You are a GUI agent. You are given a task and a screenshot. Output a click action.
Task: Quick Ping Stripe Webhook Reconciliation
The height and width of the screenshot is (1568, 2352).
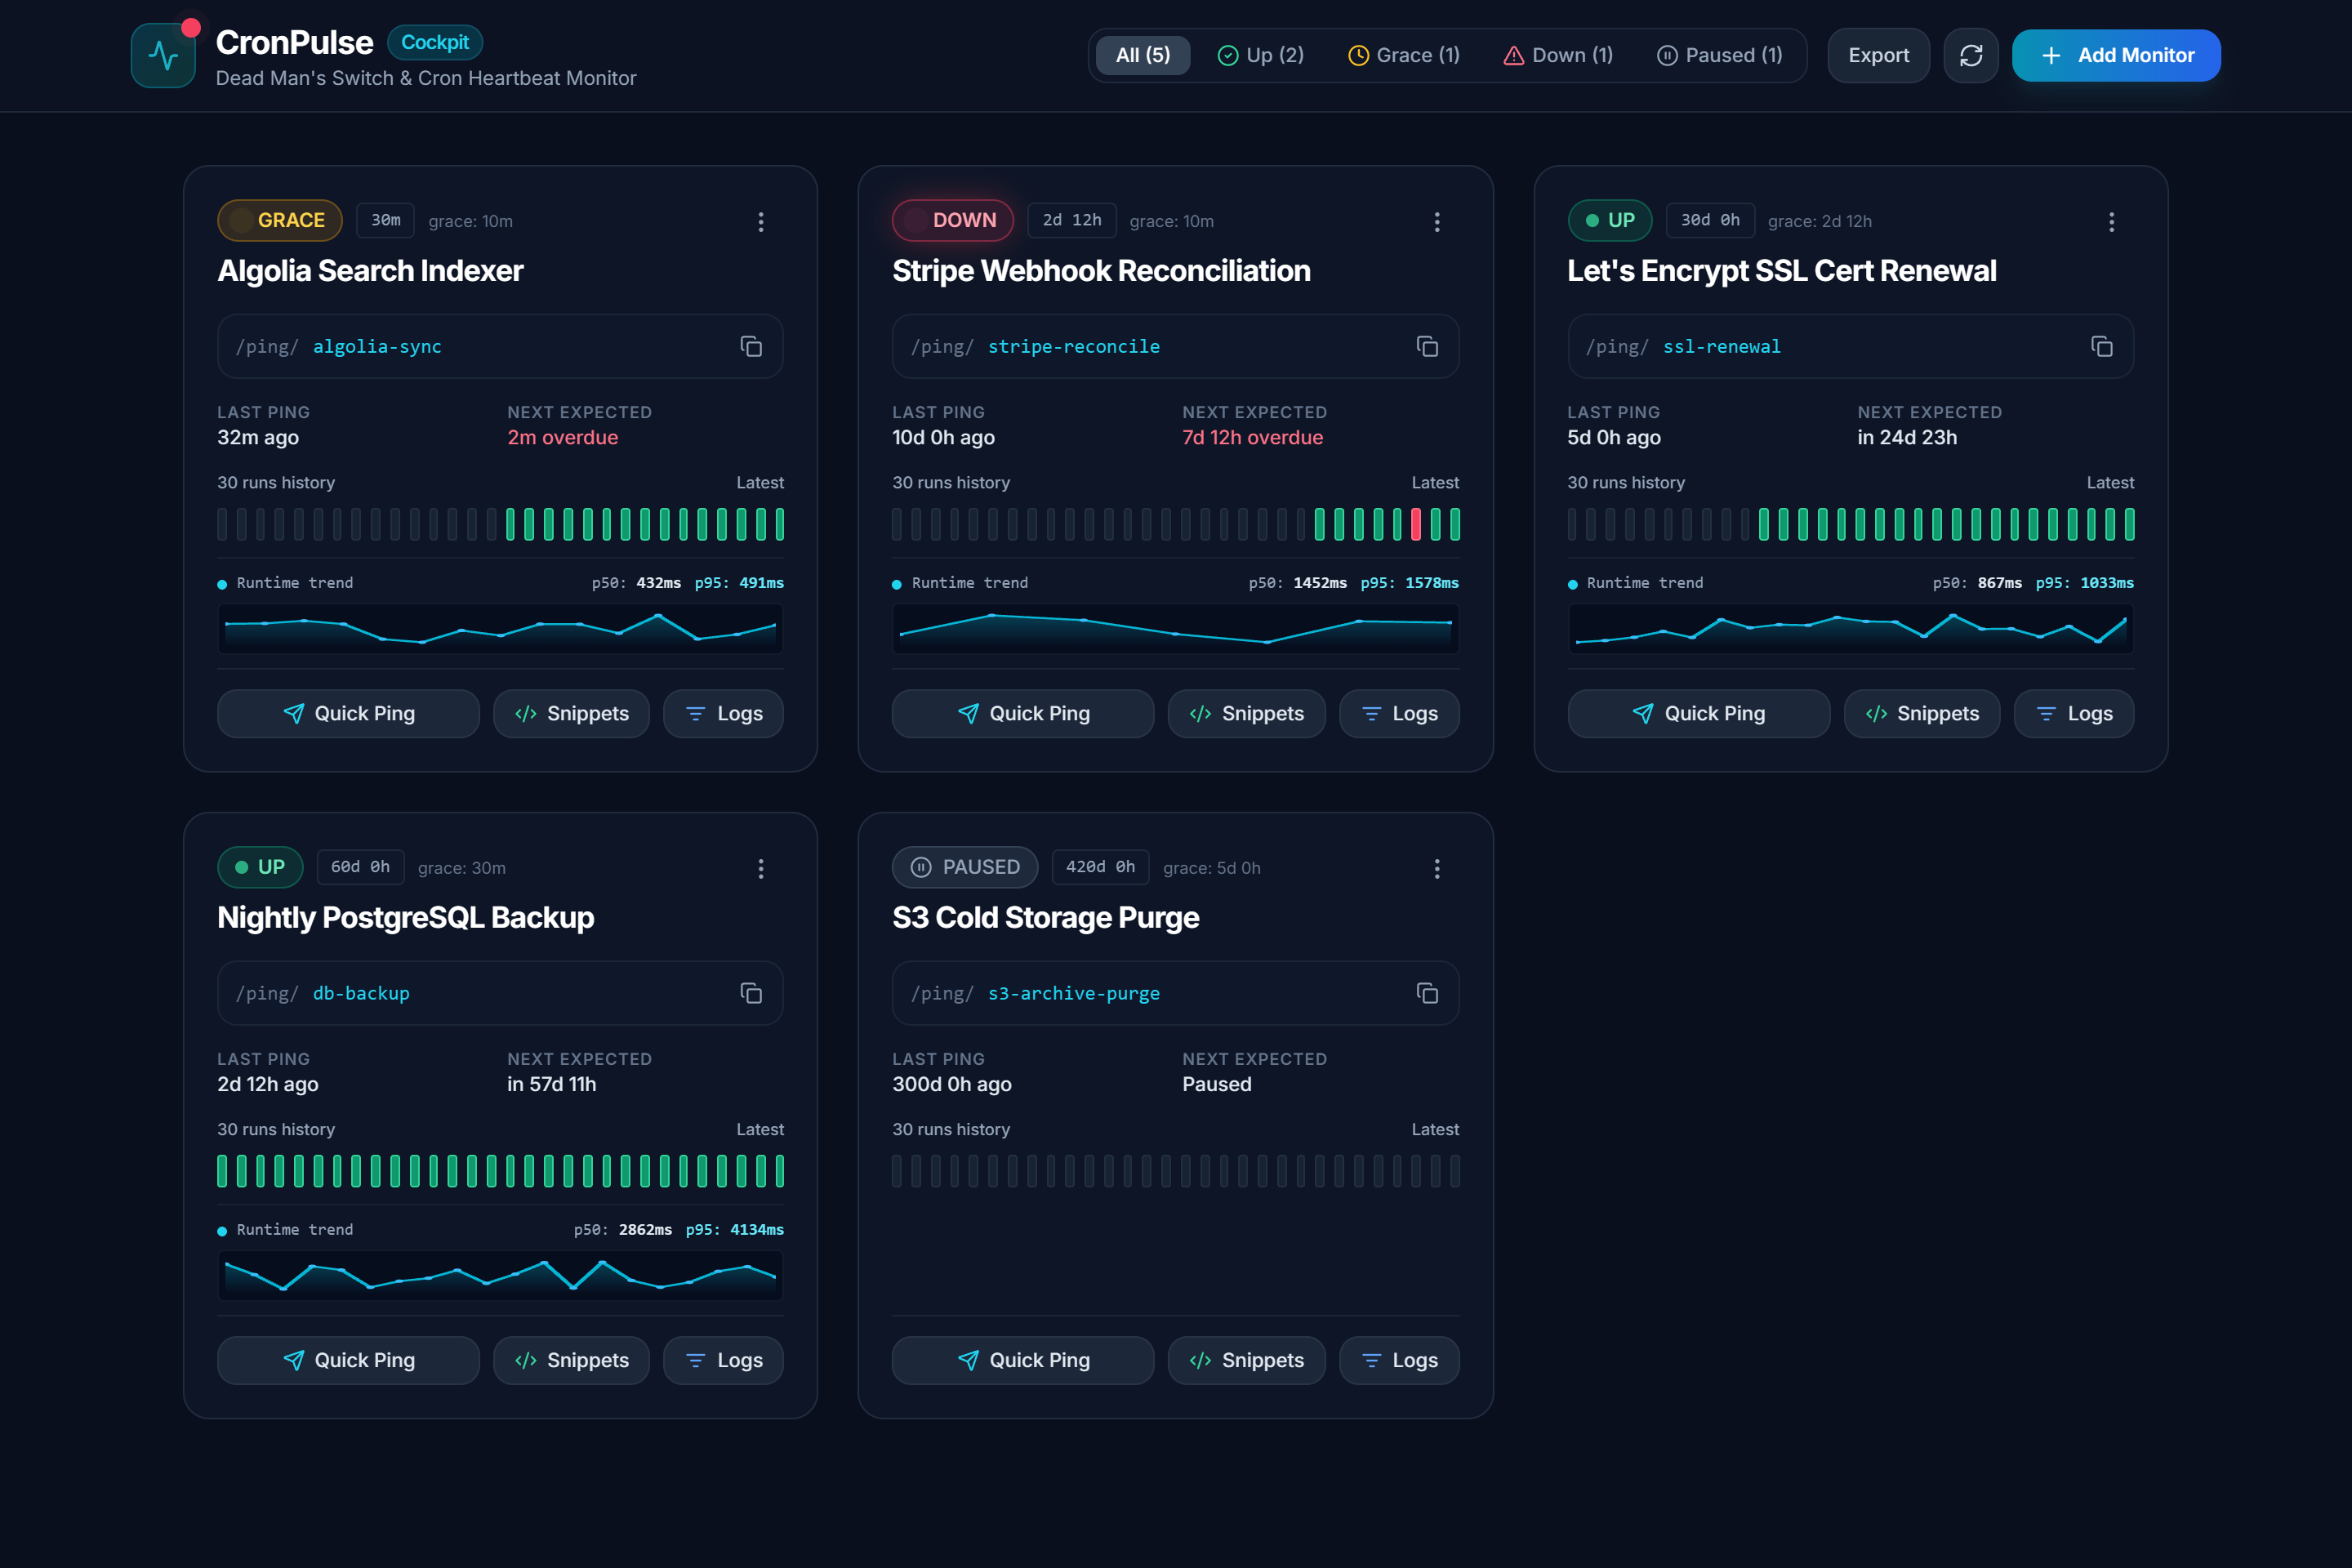tap(1023, 713)
